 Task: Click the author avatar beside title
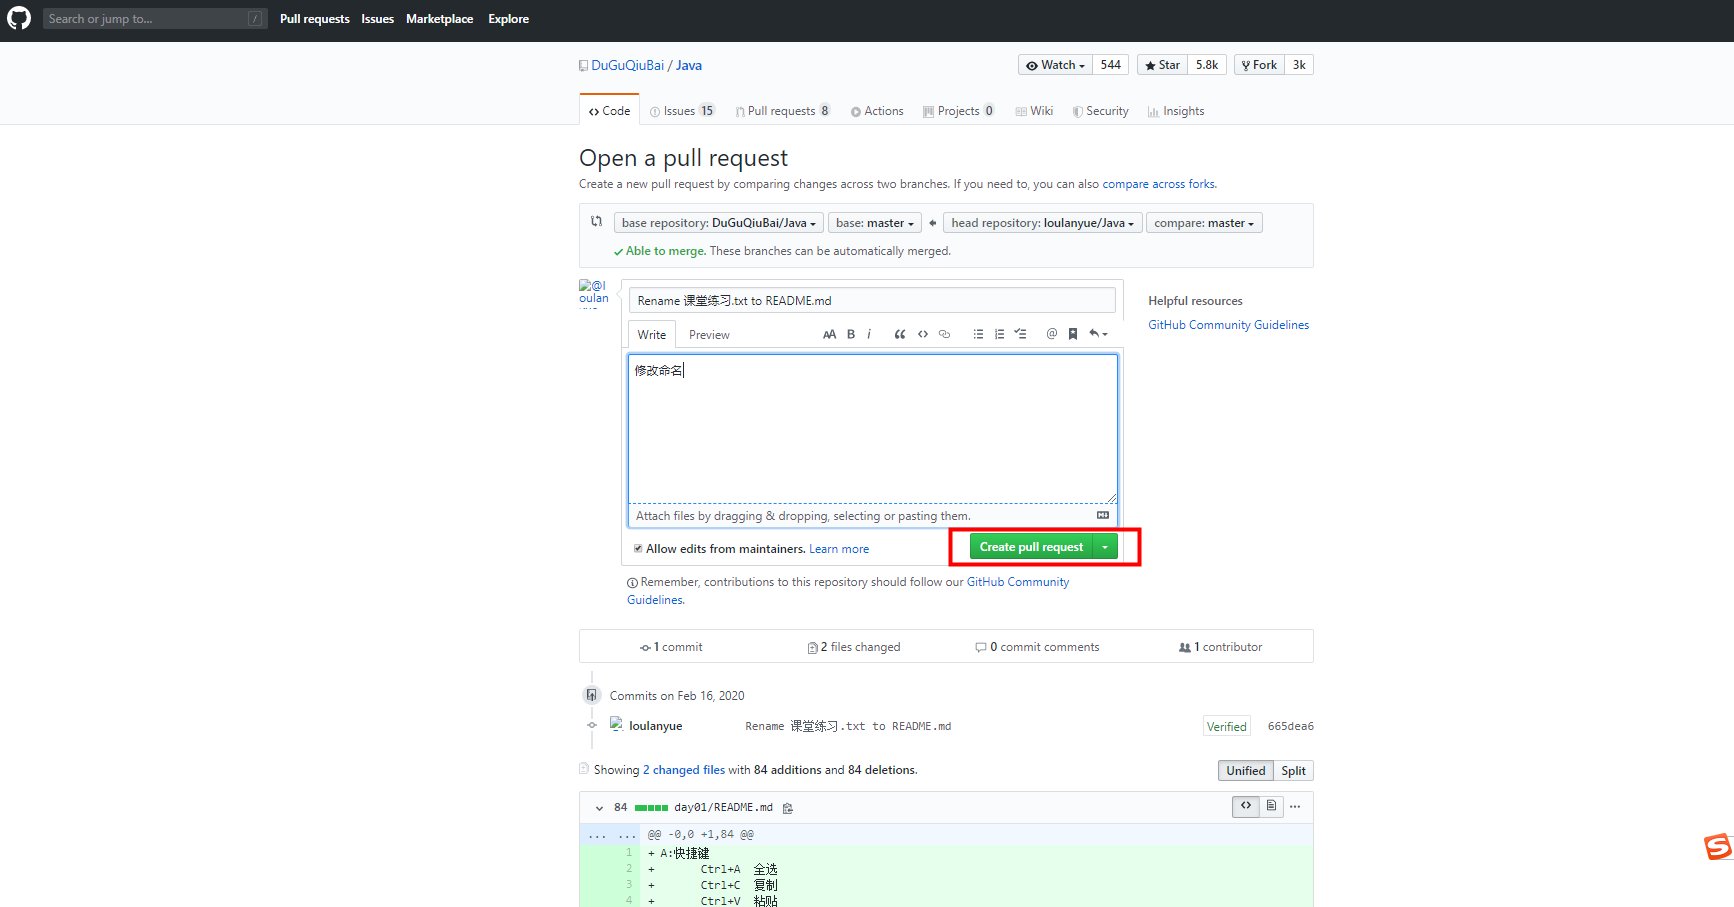tap(594, 292)
